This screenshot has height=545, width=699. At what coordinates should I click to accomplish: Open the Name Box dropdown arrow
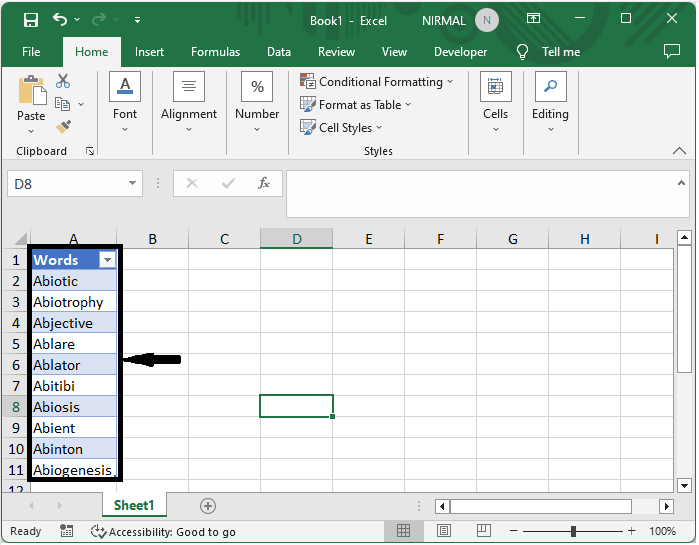[x=132, y=183]
